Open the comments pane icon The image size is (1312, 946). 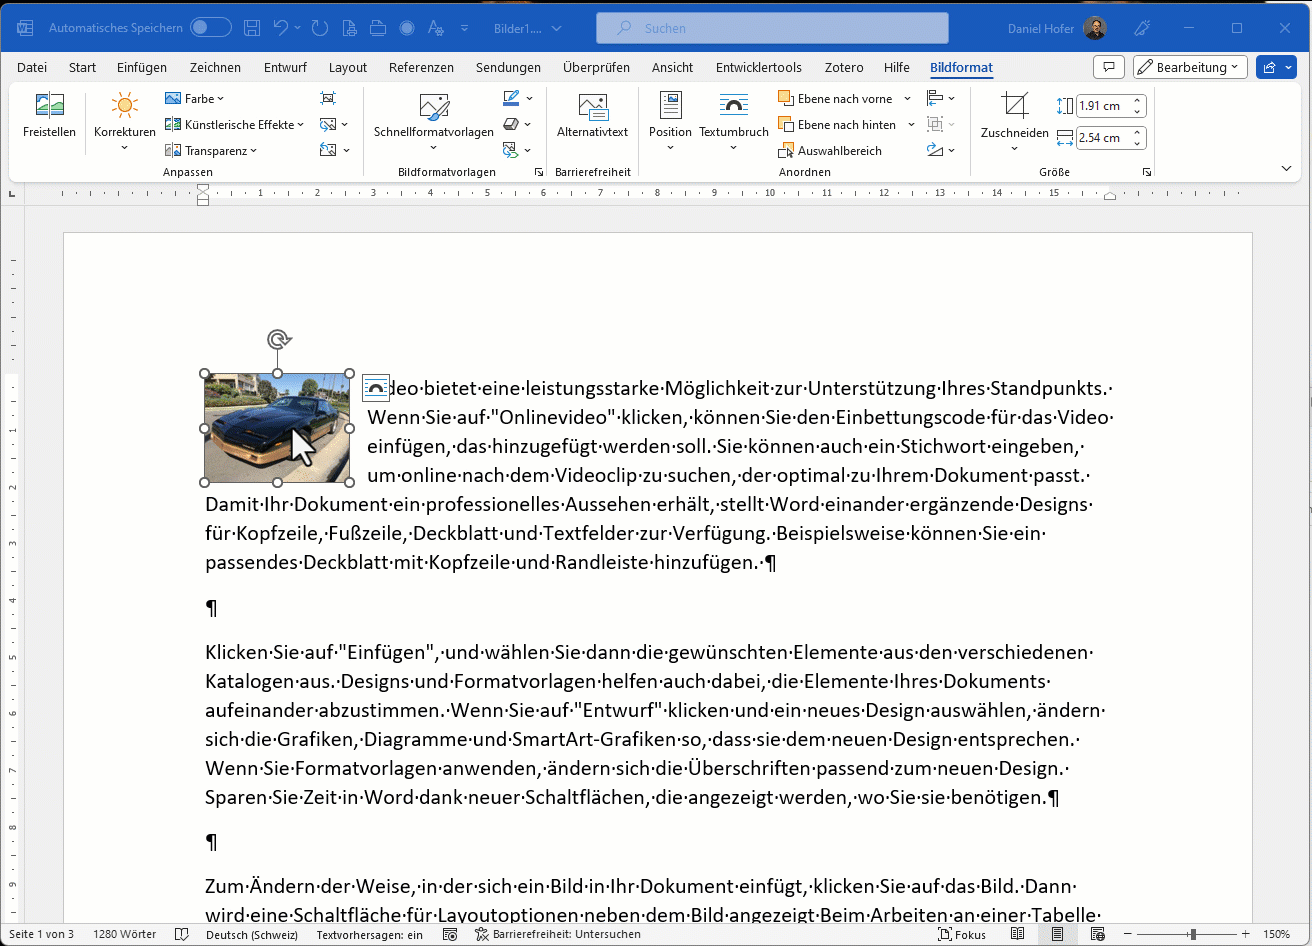1108,67
